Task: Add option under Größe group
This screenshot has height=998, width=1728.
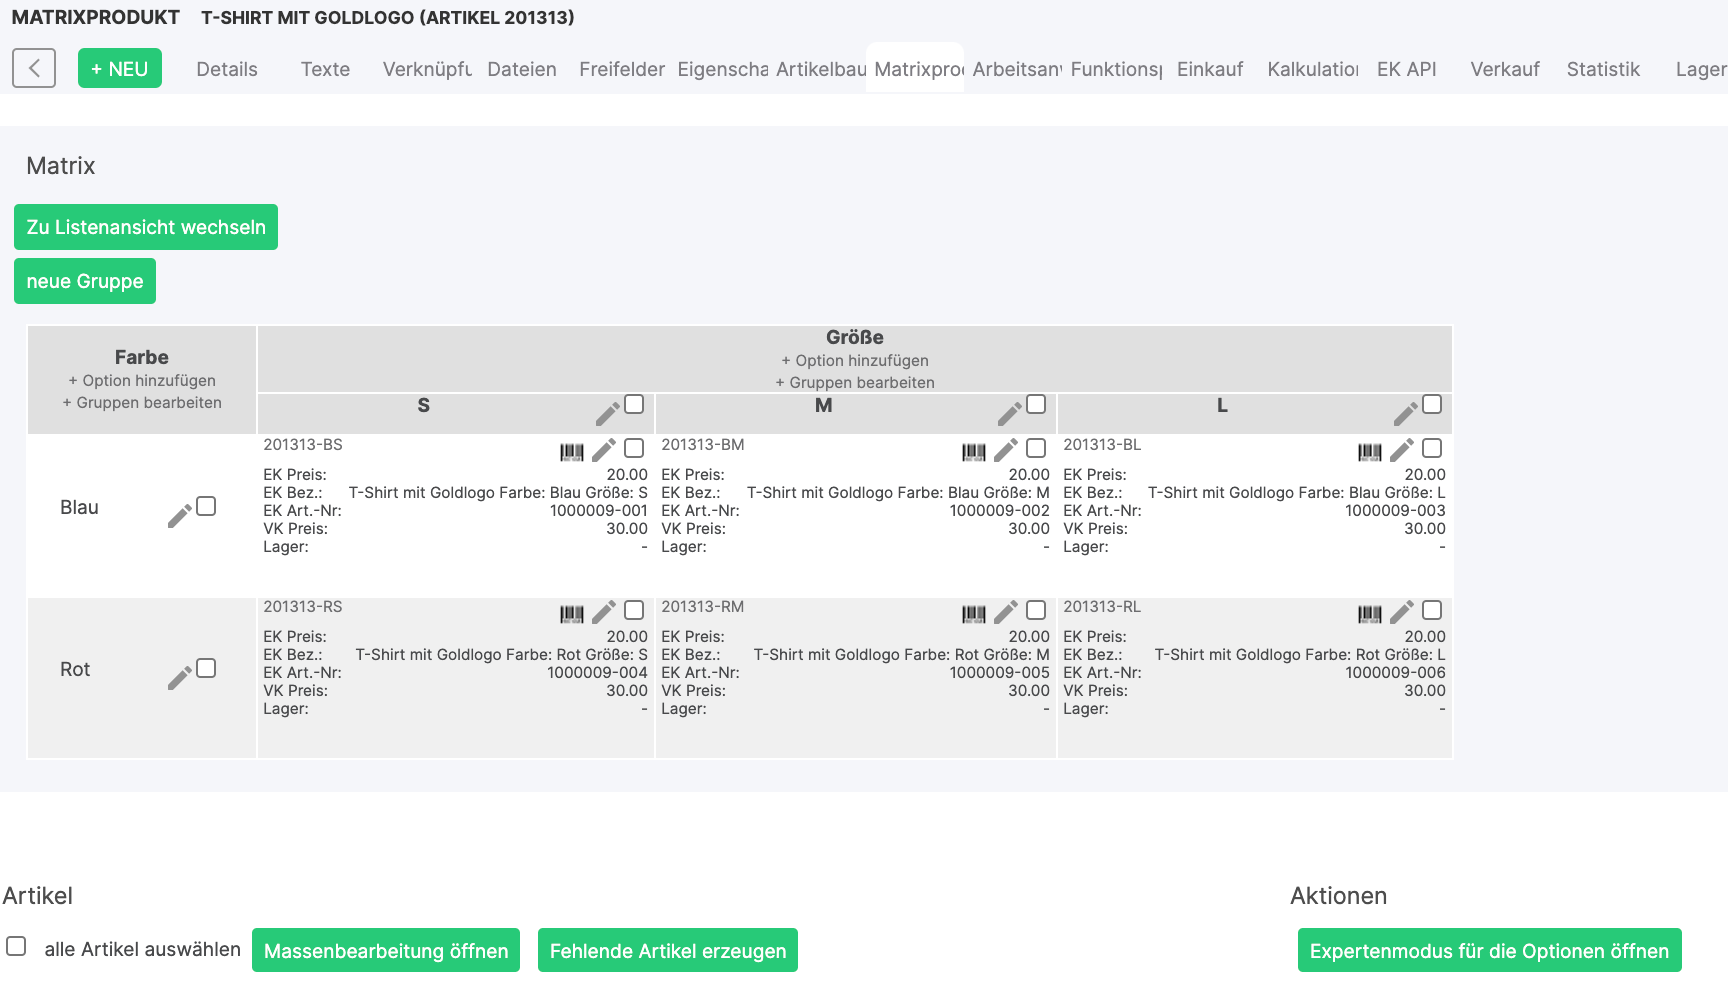Action: 854,361
